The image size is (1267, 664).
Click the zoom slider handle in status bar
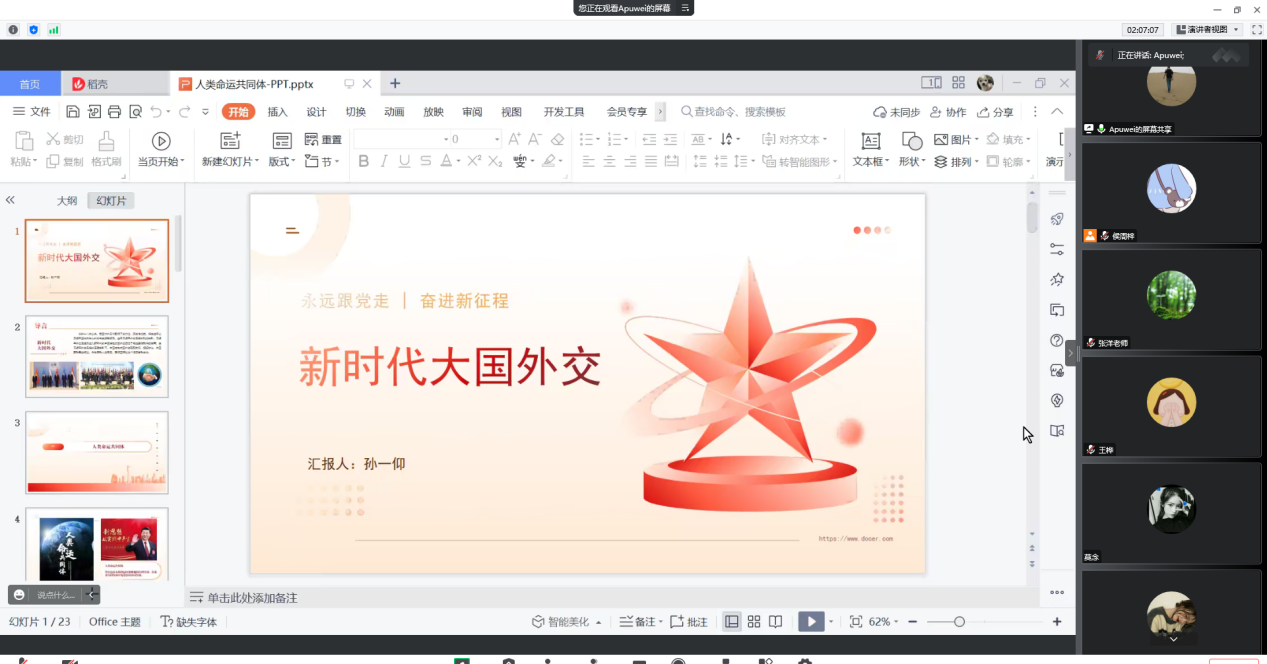[x=959, y=622]
